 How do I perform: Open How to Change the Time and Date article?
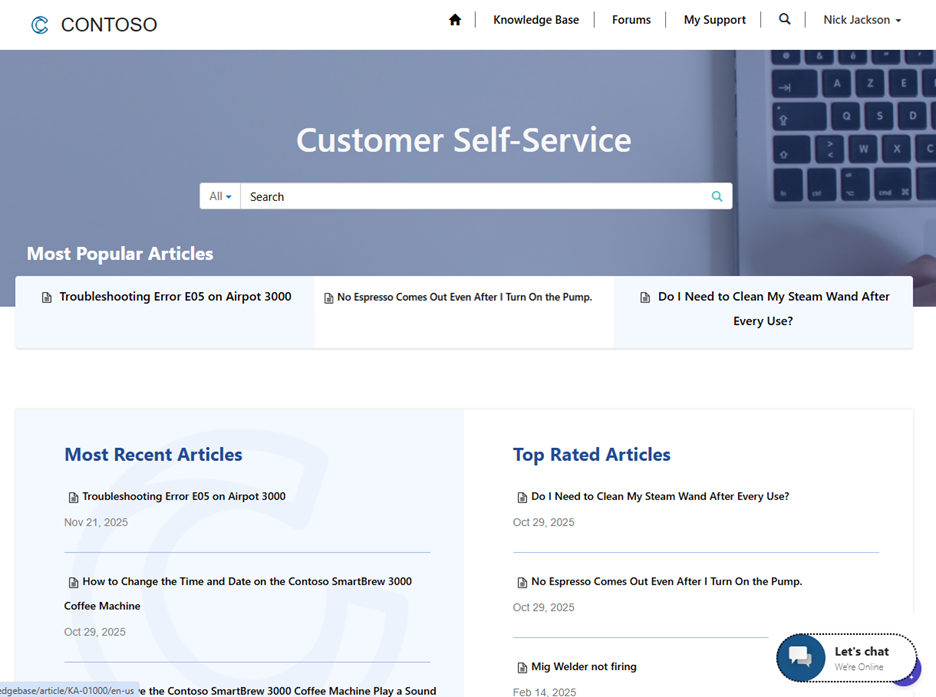238,594
